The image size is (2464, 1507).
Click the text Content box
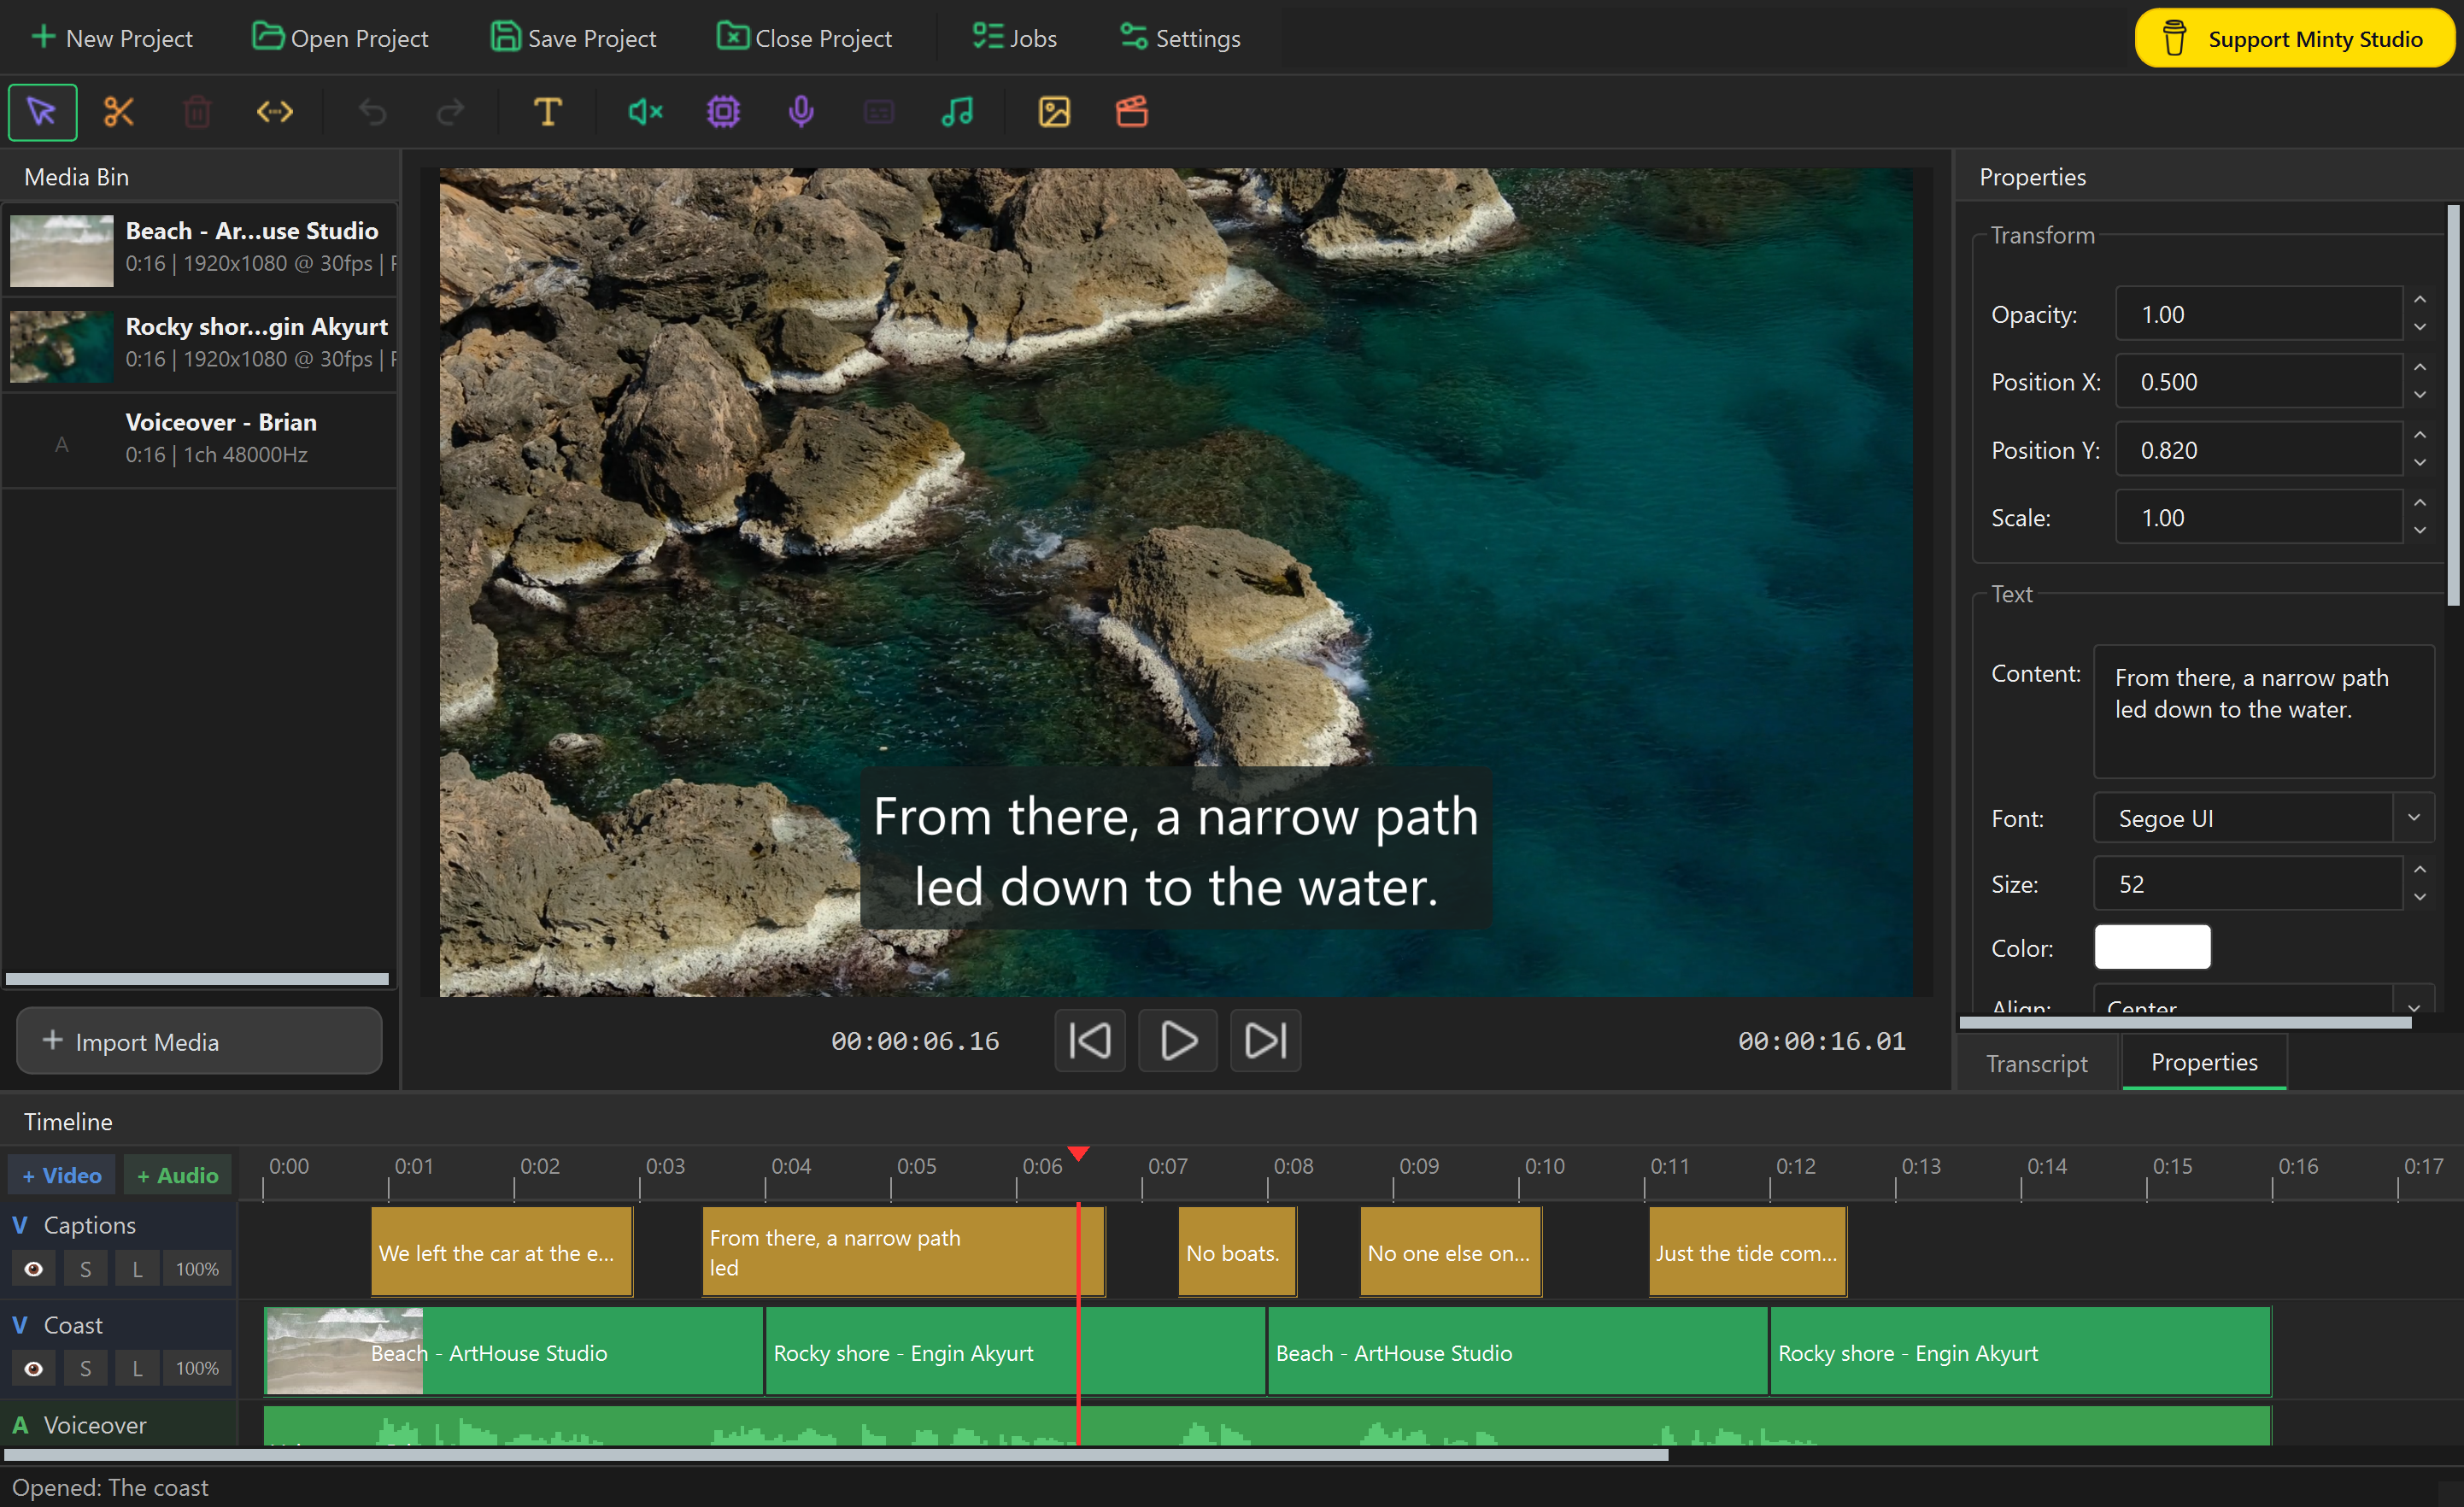[2263, 711]
